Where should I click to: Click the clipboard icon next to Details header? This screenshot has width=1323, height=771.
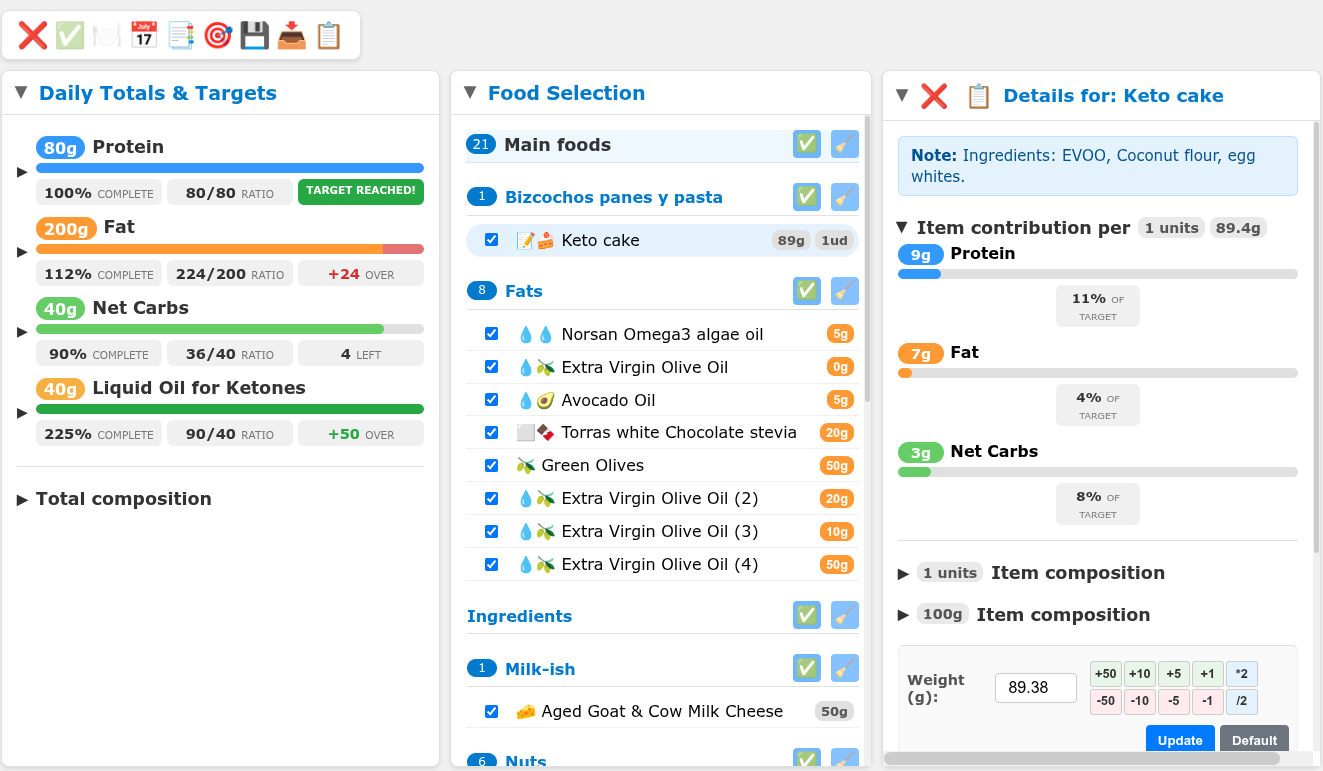click(x=977, y=96)
